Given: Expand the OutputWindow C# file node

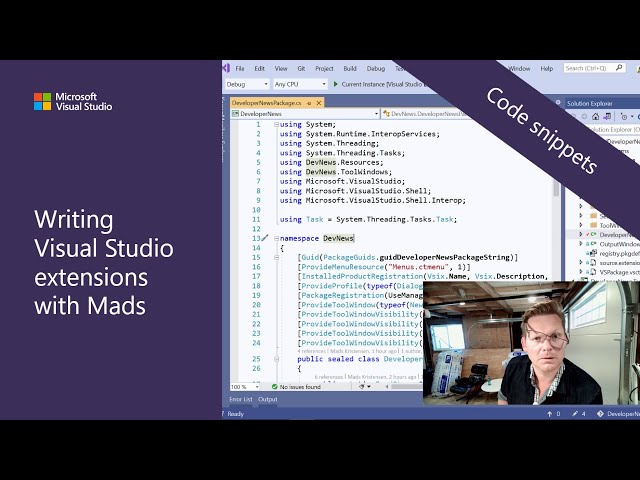Looking at the screenshot, I should (x=581, y=244).
